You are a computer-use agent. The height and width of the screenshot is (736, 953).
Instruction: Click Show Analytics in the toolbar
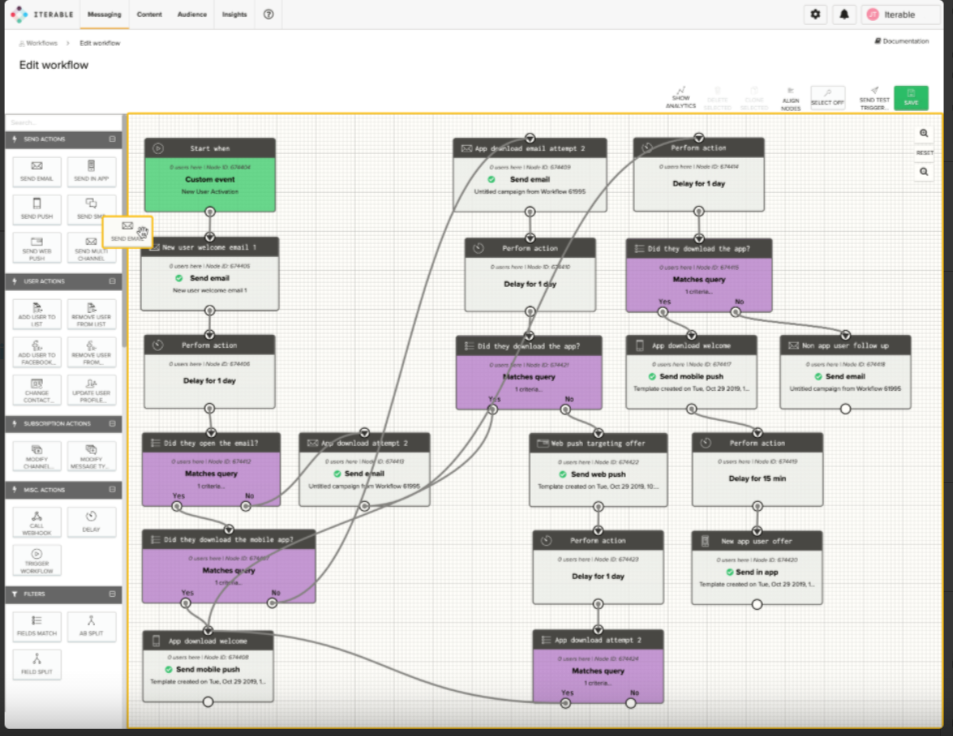click(681, 98)
